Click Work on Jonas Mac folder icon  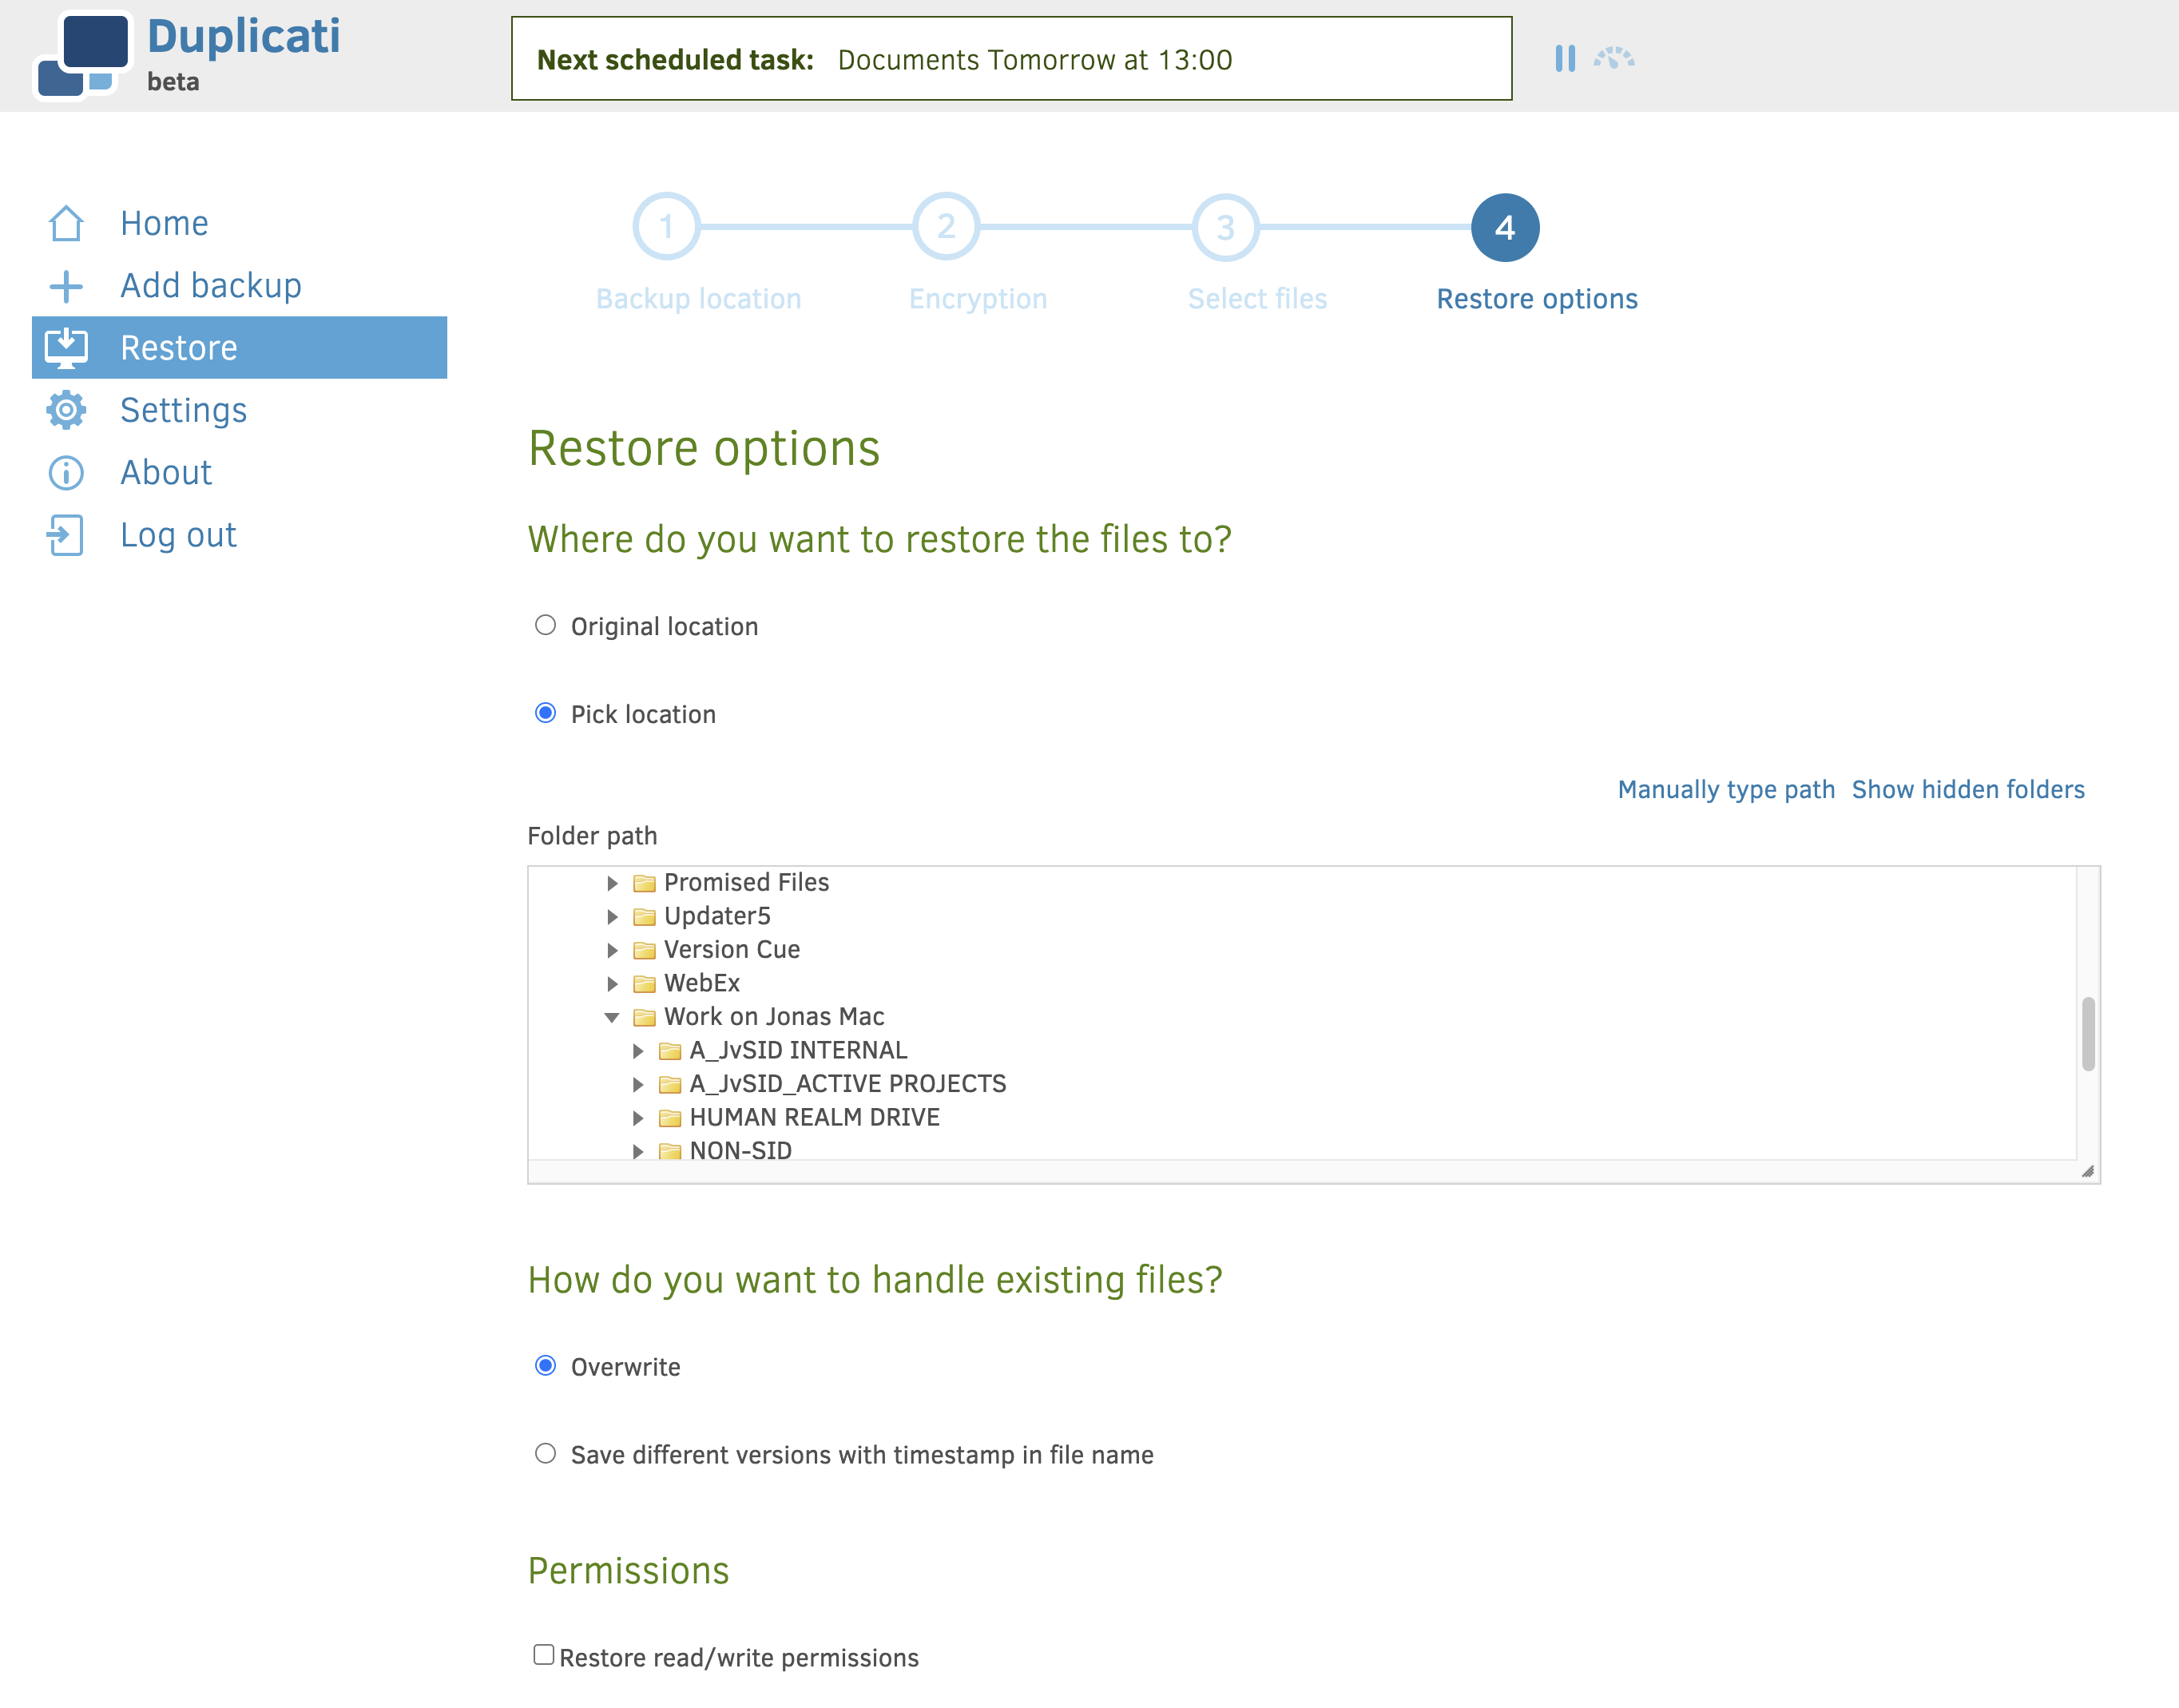point(645,1017)
